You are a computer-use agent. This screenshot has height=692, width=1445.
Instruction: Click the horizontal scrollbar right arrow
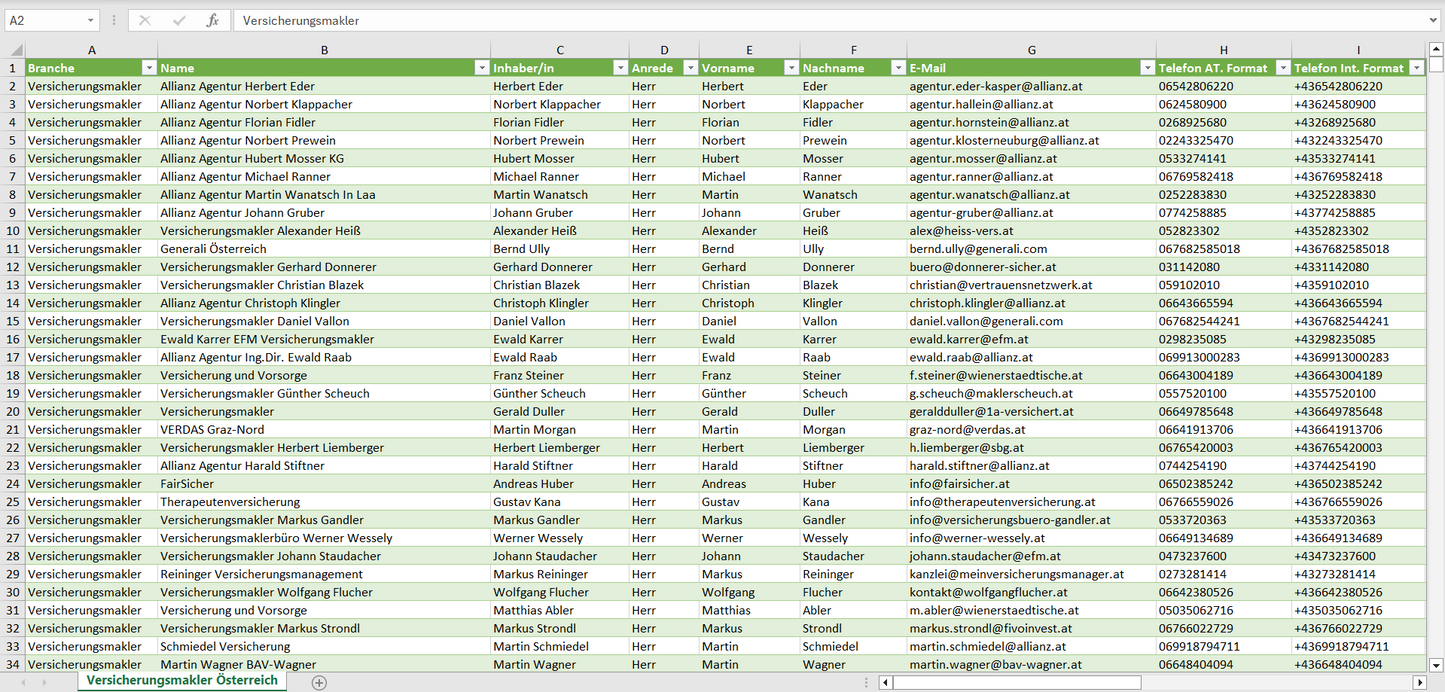tap(1419, 682)
